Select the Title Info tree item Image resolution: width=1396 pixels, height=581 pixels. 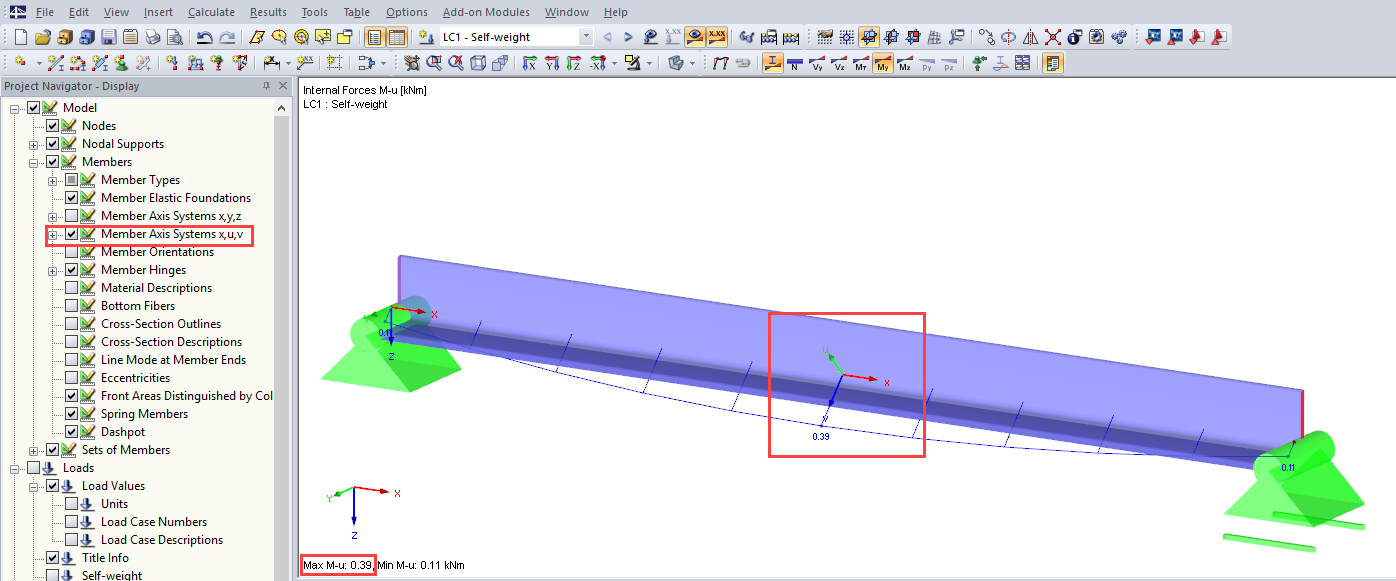click(105, 558)
